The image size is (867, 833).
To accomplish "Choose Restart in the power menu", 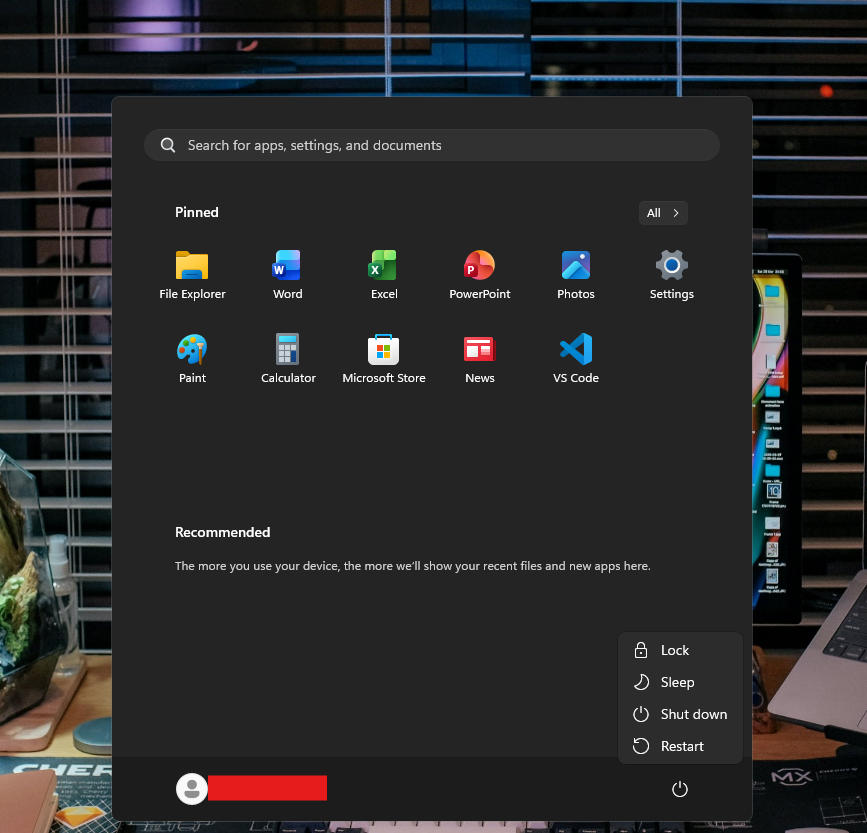I will (680, 746).
